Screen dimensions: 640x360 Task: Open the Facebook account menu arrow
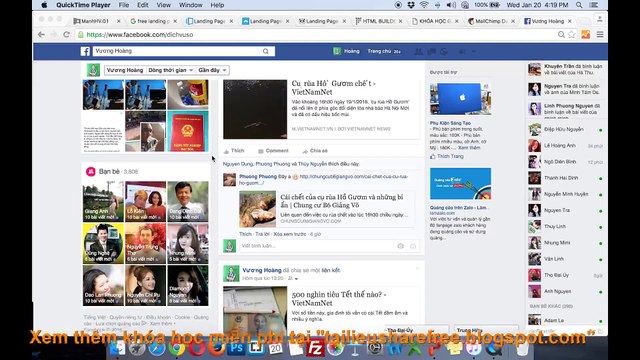click(x=474, y=51)
